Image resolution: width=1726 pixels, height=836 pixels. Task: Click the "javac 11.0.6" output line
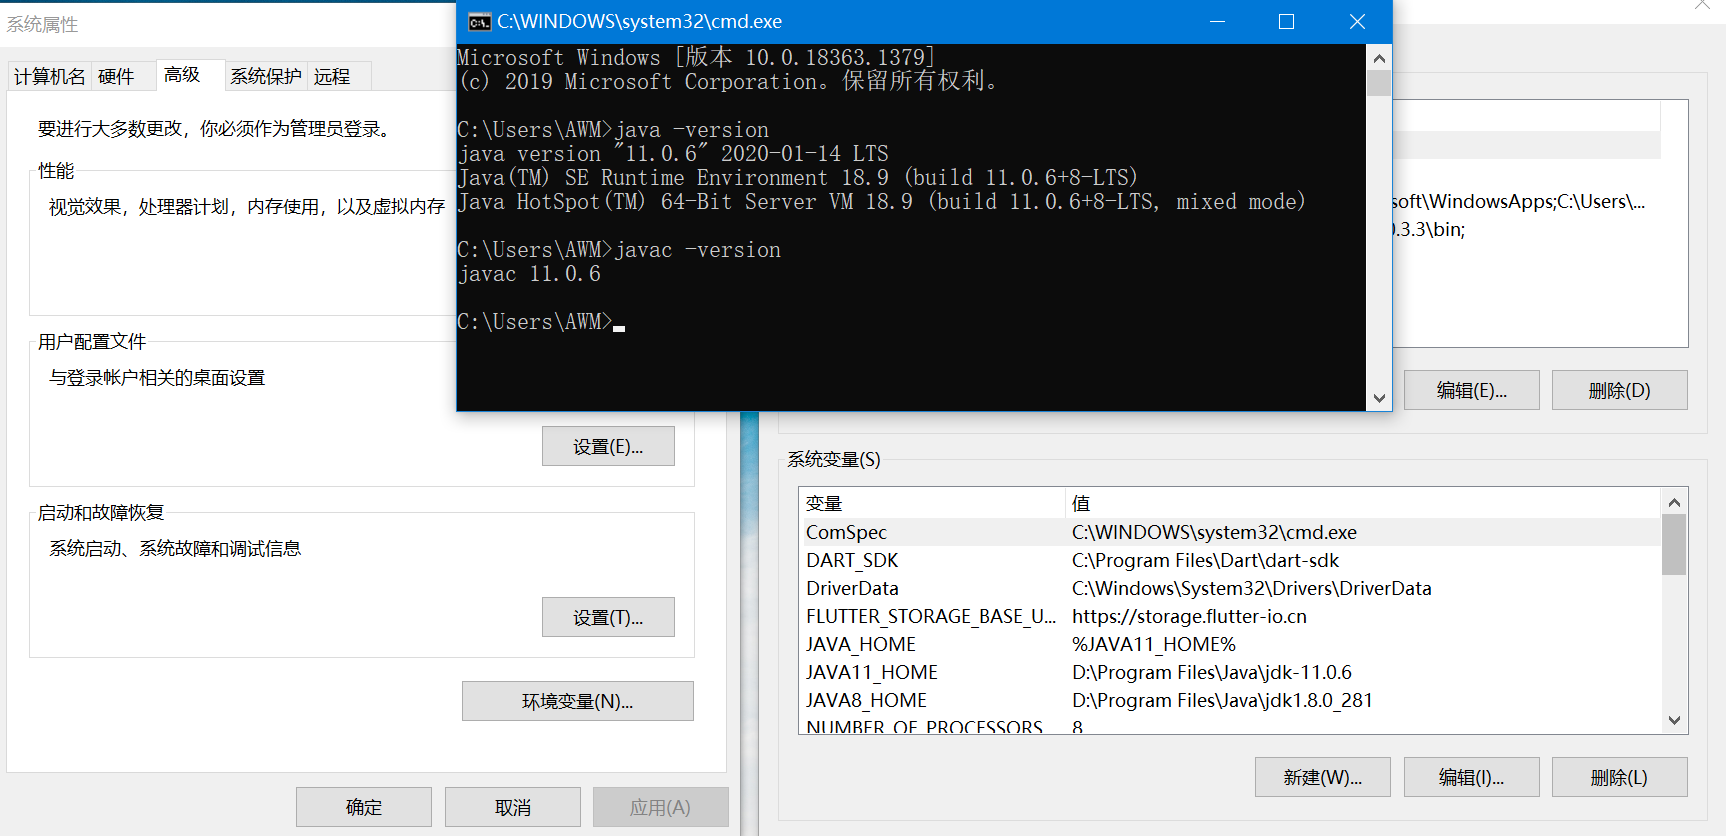pos(529,274)
